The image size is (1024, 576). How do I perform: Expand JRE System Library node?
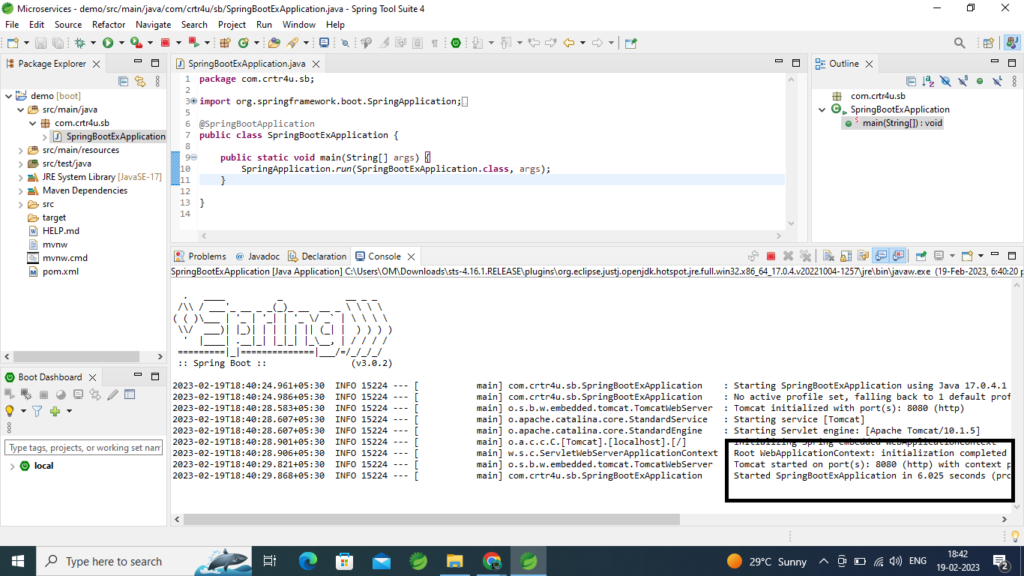(21, 177)
